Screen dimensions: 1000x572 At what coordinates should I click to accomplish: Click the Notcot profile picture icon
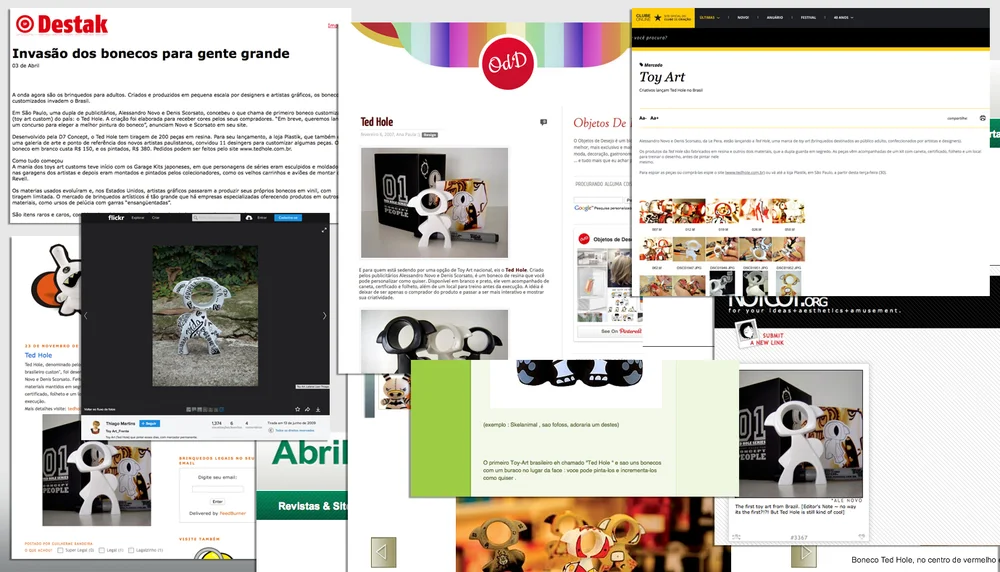[x=746, y=333]
